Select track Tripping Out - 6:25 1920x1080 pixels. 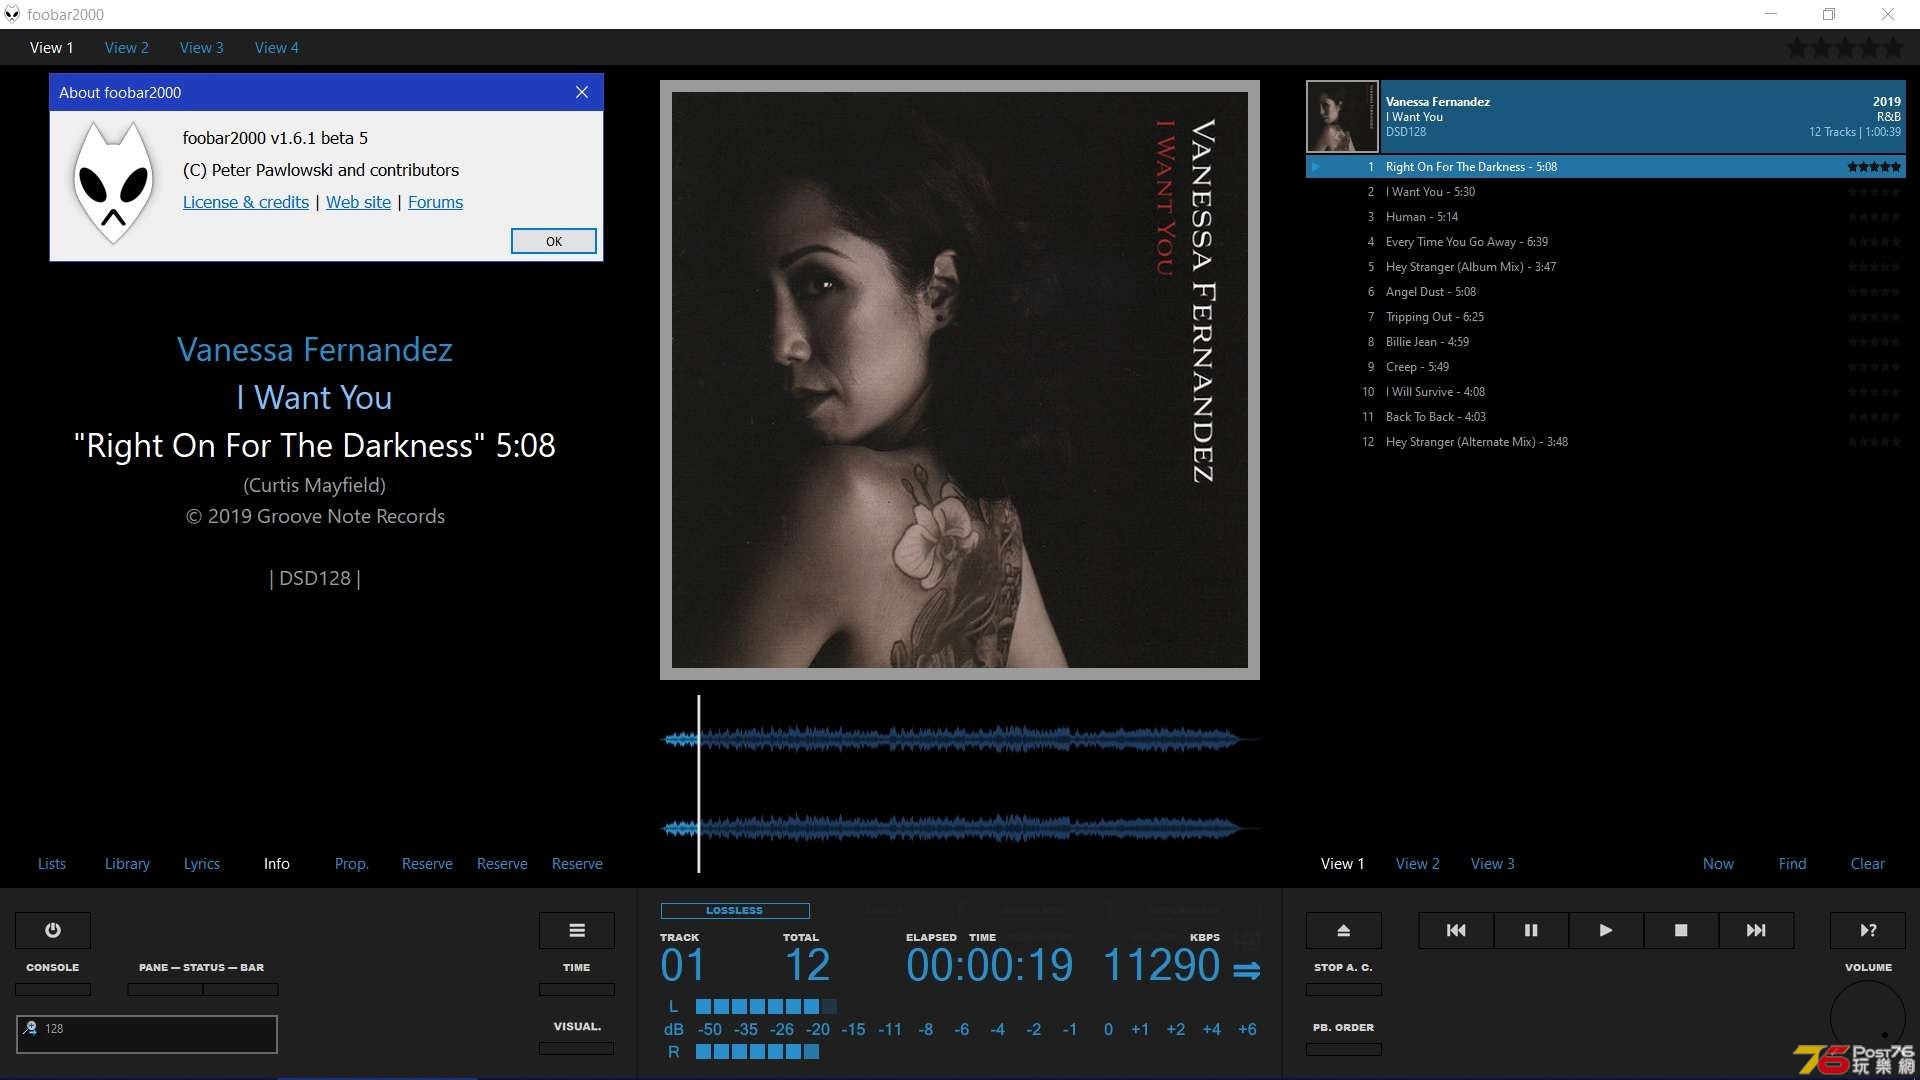(1605, 317)
